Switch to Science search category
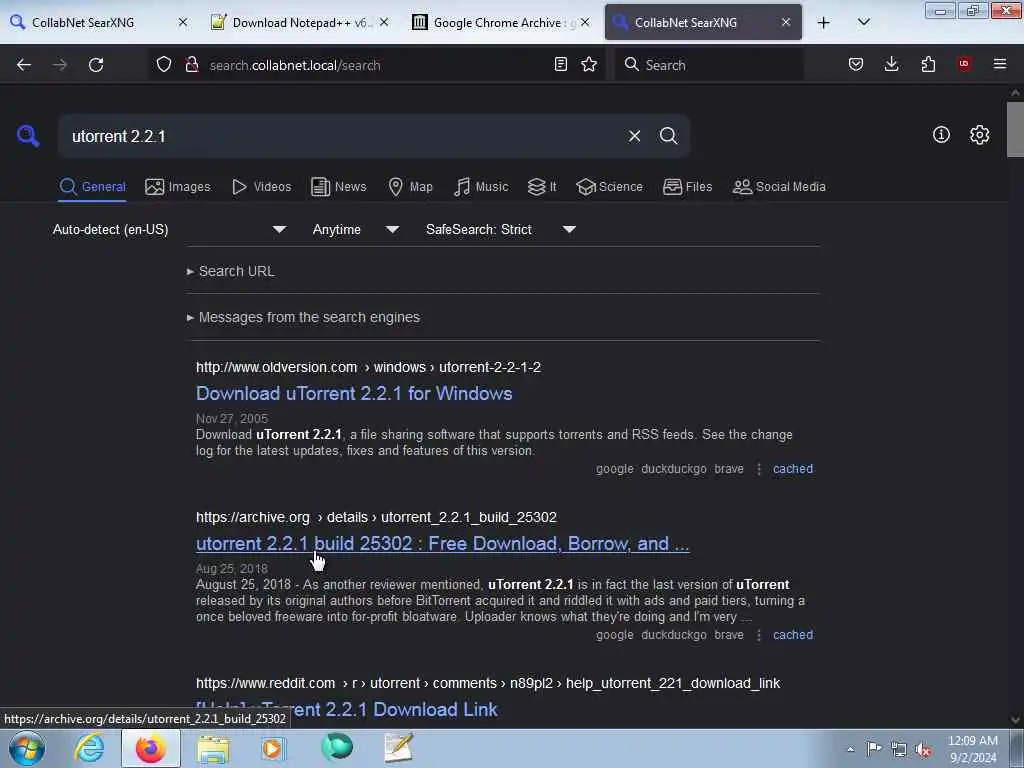 pyautogui.click(x=609, y=187)
